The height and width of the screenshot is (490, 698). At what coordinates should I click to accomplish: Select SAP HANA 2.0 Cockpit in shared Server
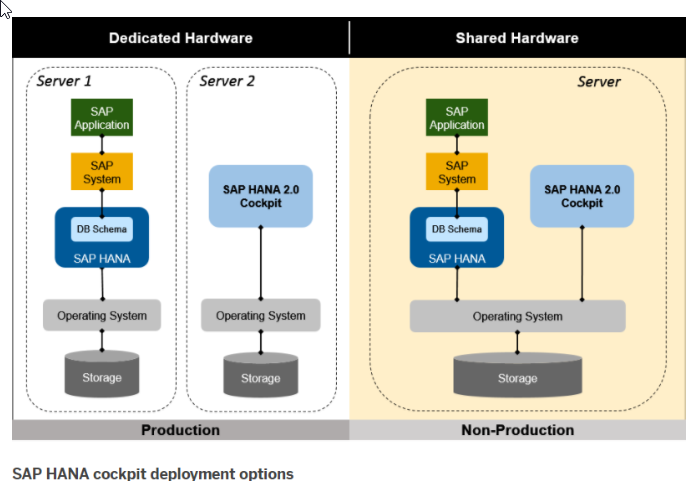pos(582,196)
